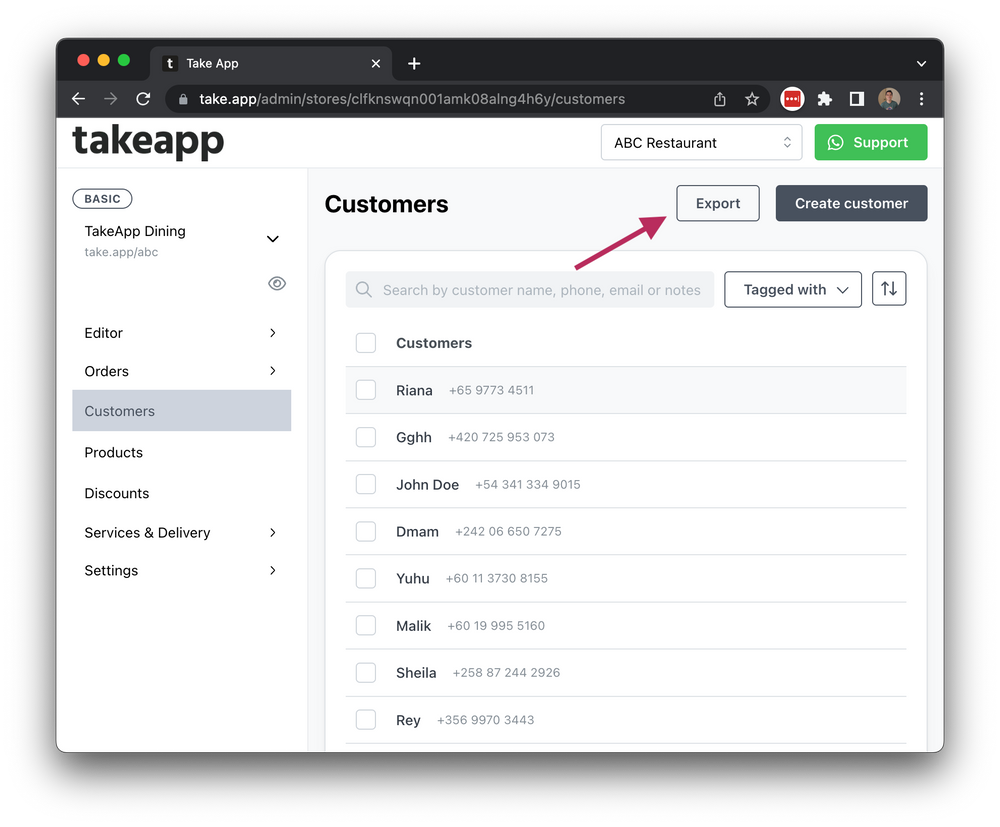Screen dimensions: 1000x827
Task: Check the box for Dmam
Action: point(365,531)
